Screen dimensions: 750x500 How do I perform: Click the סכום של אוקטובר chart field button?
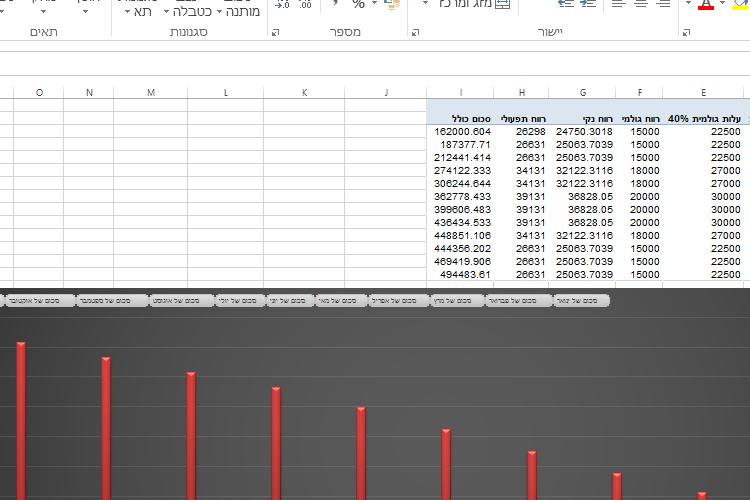pos(40,300)
